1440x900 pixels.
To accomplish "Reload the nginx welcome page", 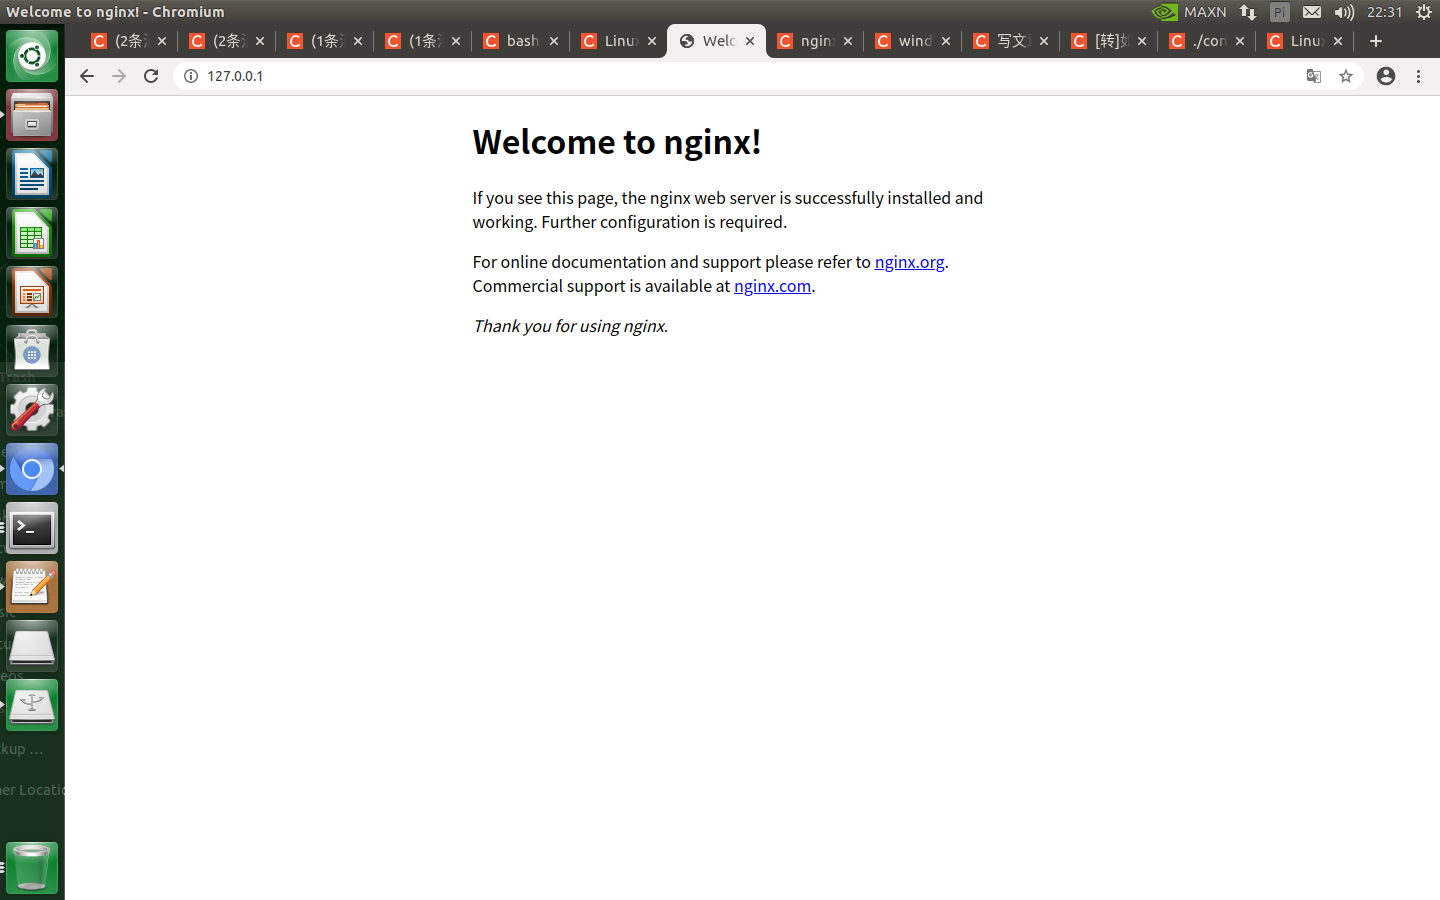I will click(151, 75).
